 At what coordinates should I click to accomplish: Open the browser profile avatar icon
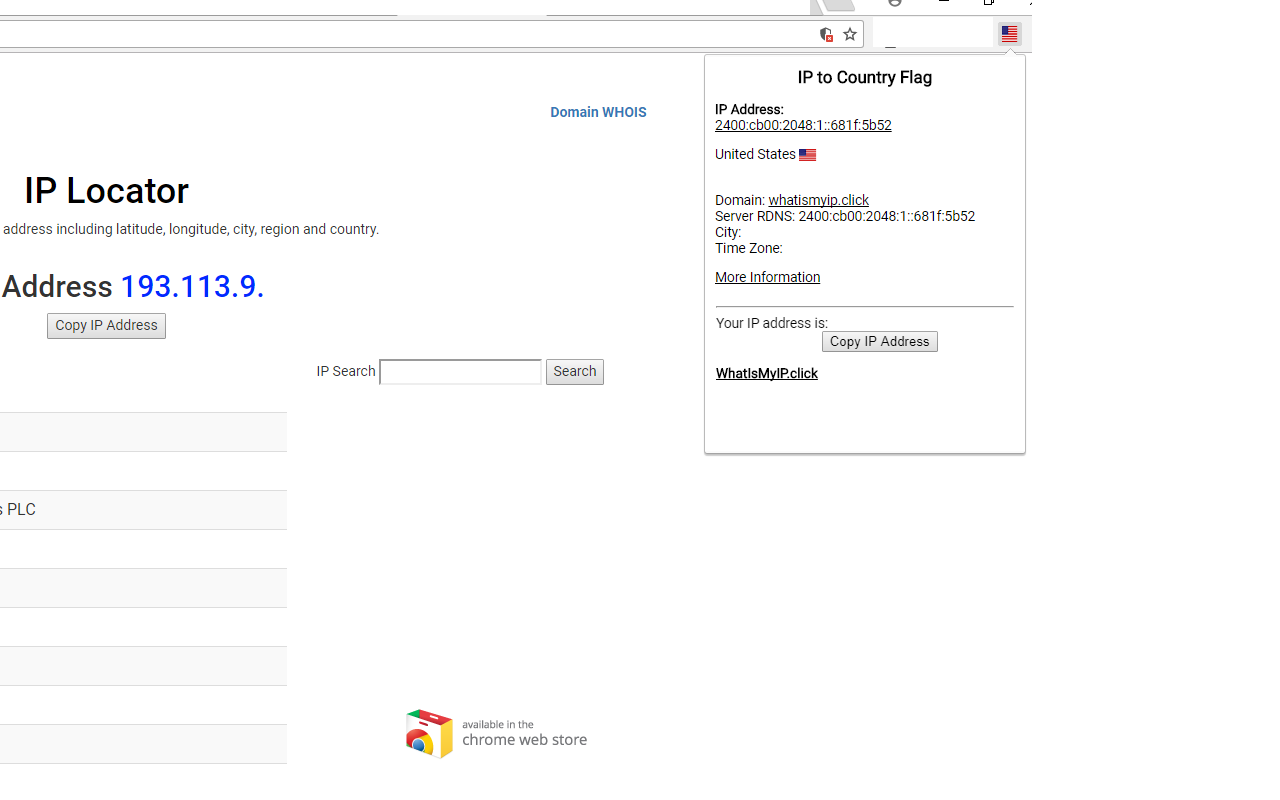coord(895,4)
